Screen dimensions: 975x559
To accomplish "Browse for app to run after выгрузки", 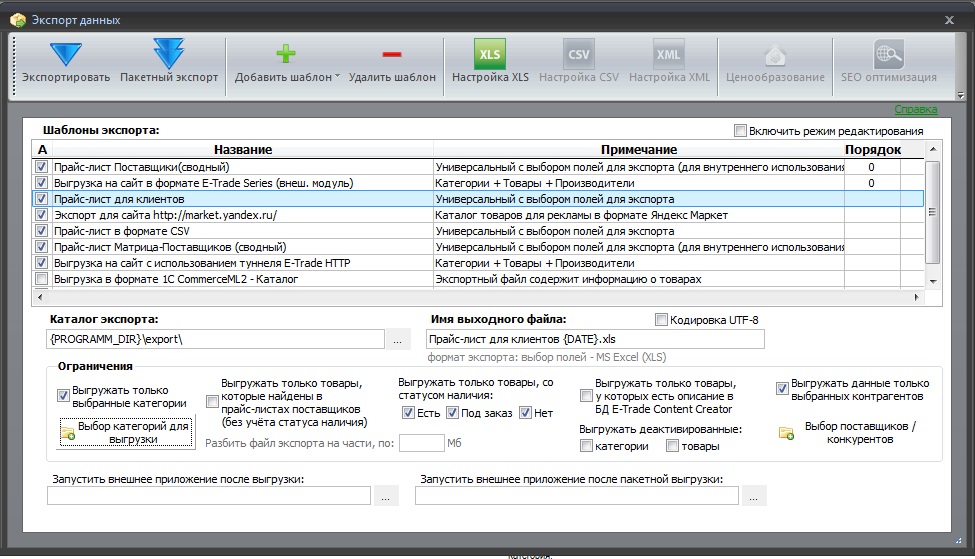I will [386, 496].
